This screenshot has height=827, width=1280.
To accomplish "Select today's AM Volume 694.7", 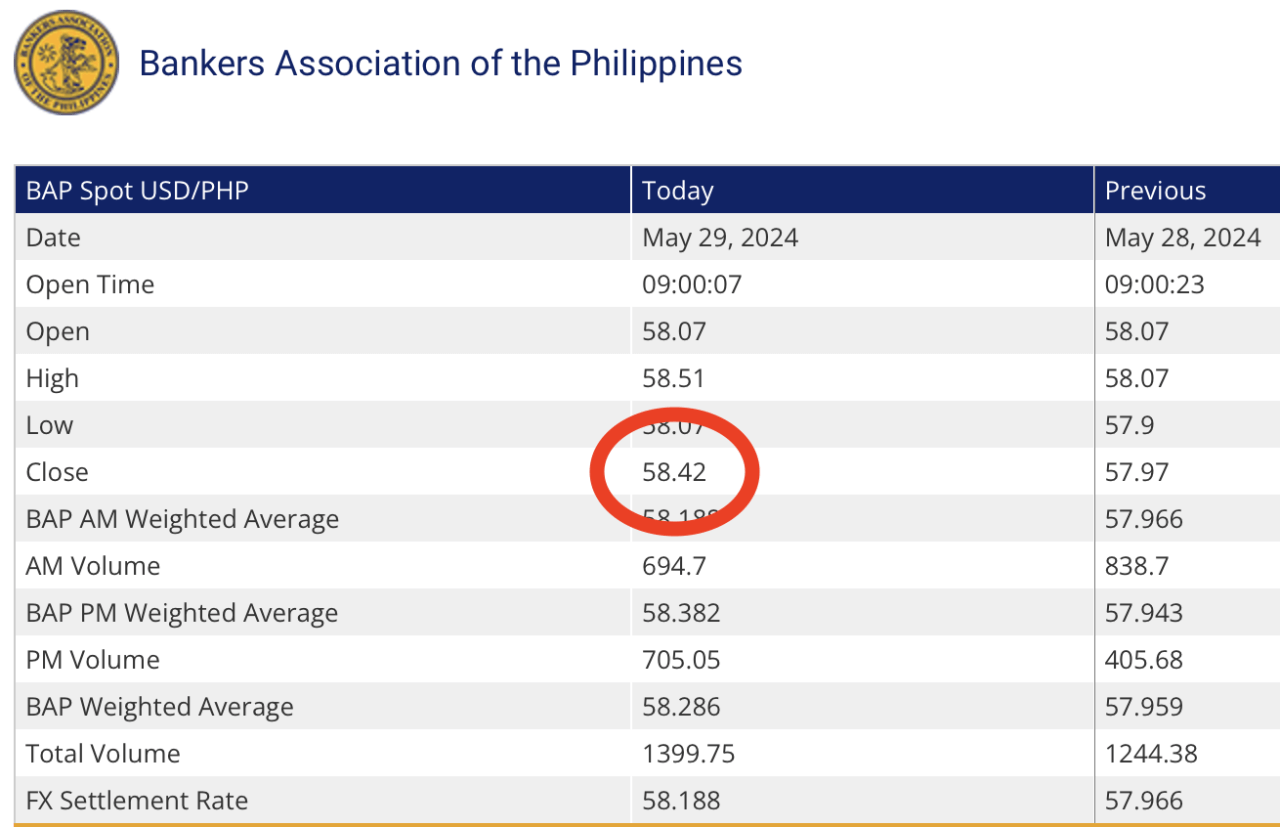I will pyautogui.click(x=674, y=566).
